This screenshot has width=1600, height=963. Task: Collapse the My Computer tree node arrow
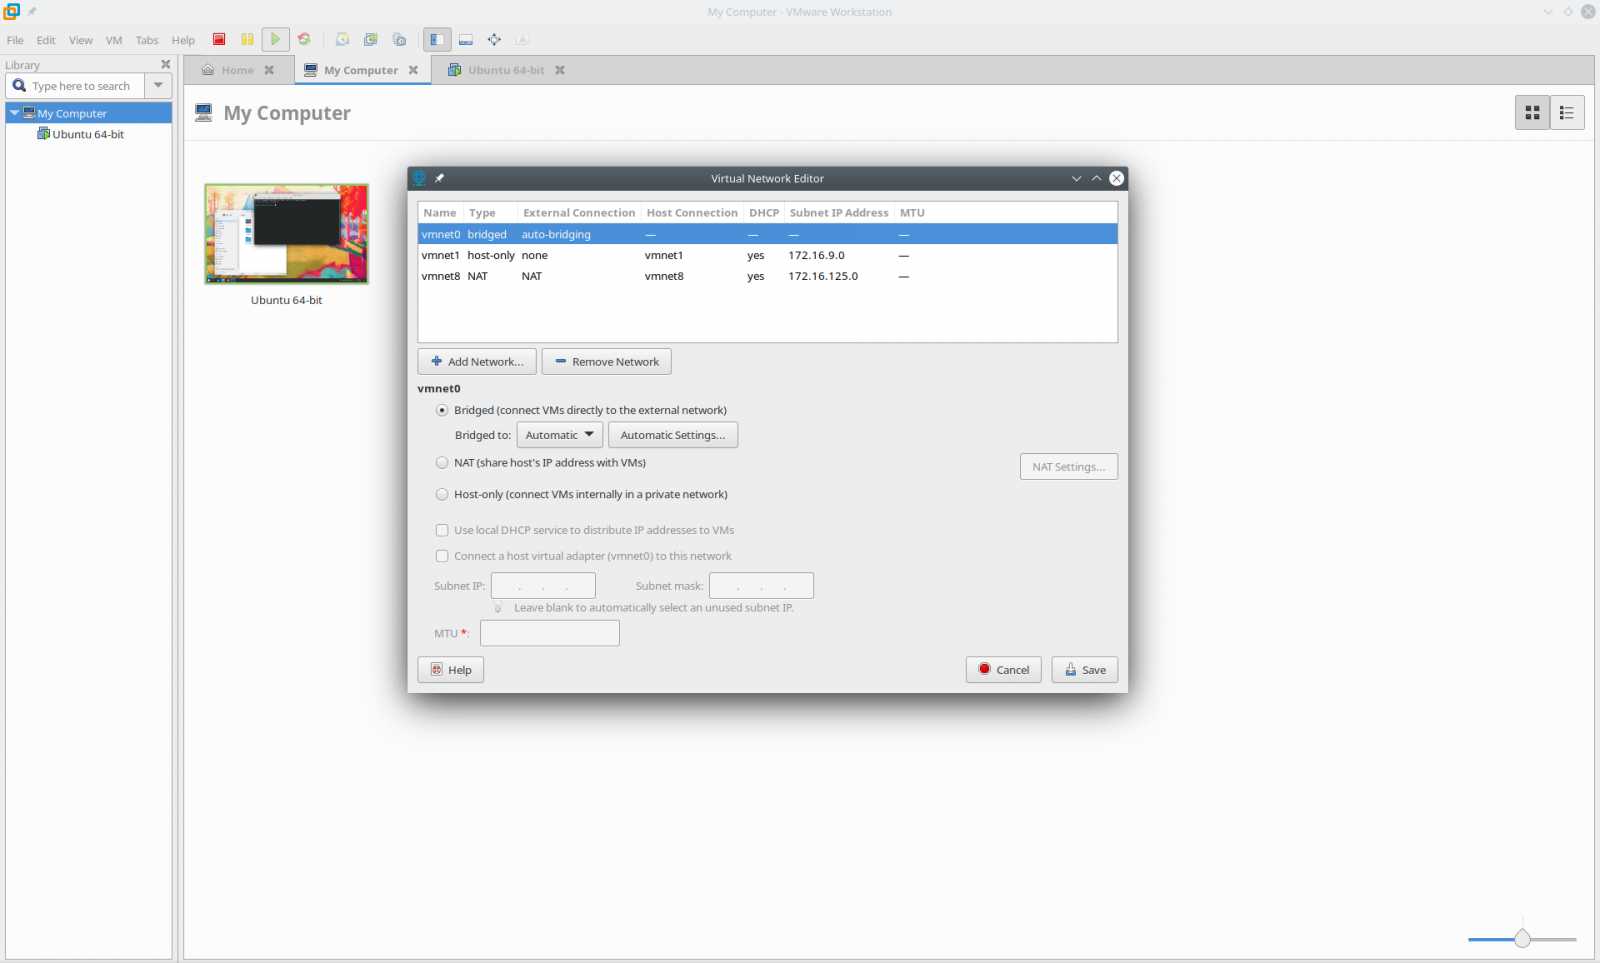14,113
